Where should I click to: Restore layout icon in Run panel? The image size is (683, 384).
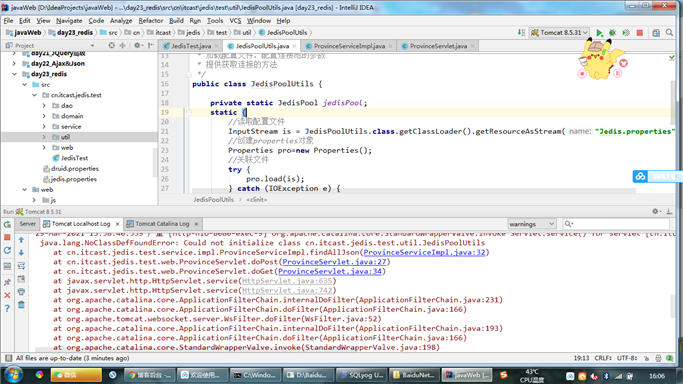(x=7, y=266)
